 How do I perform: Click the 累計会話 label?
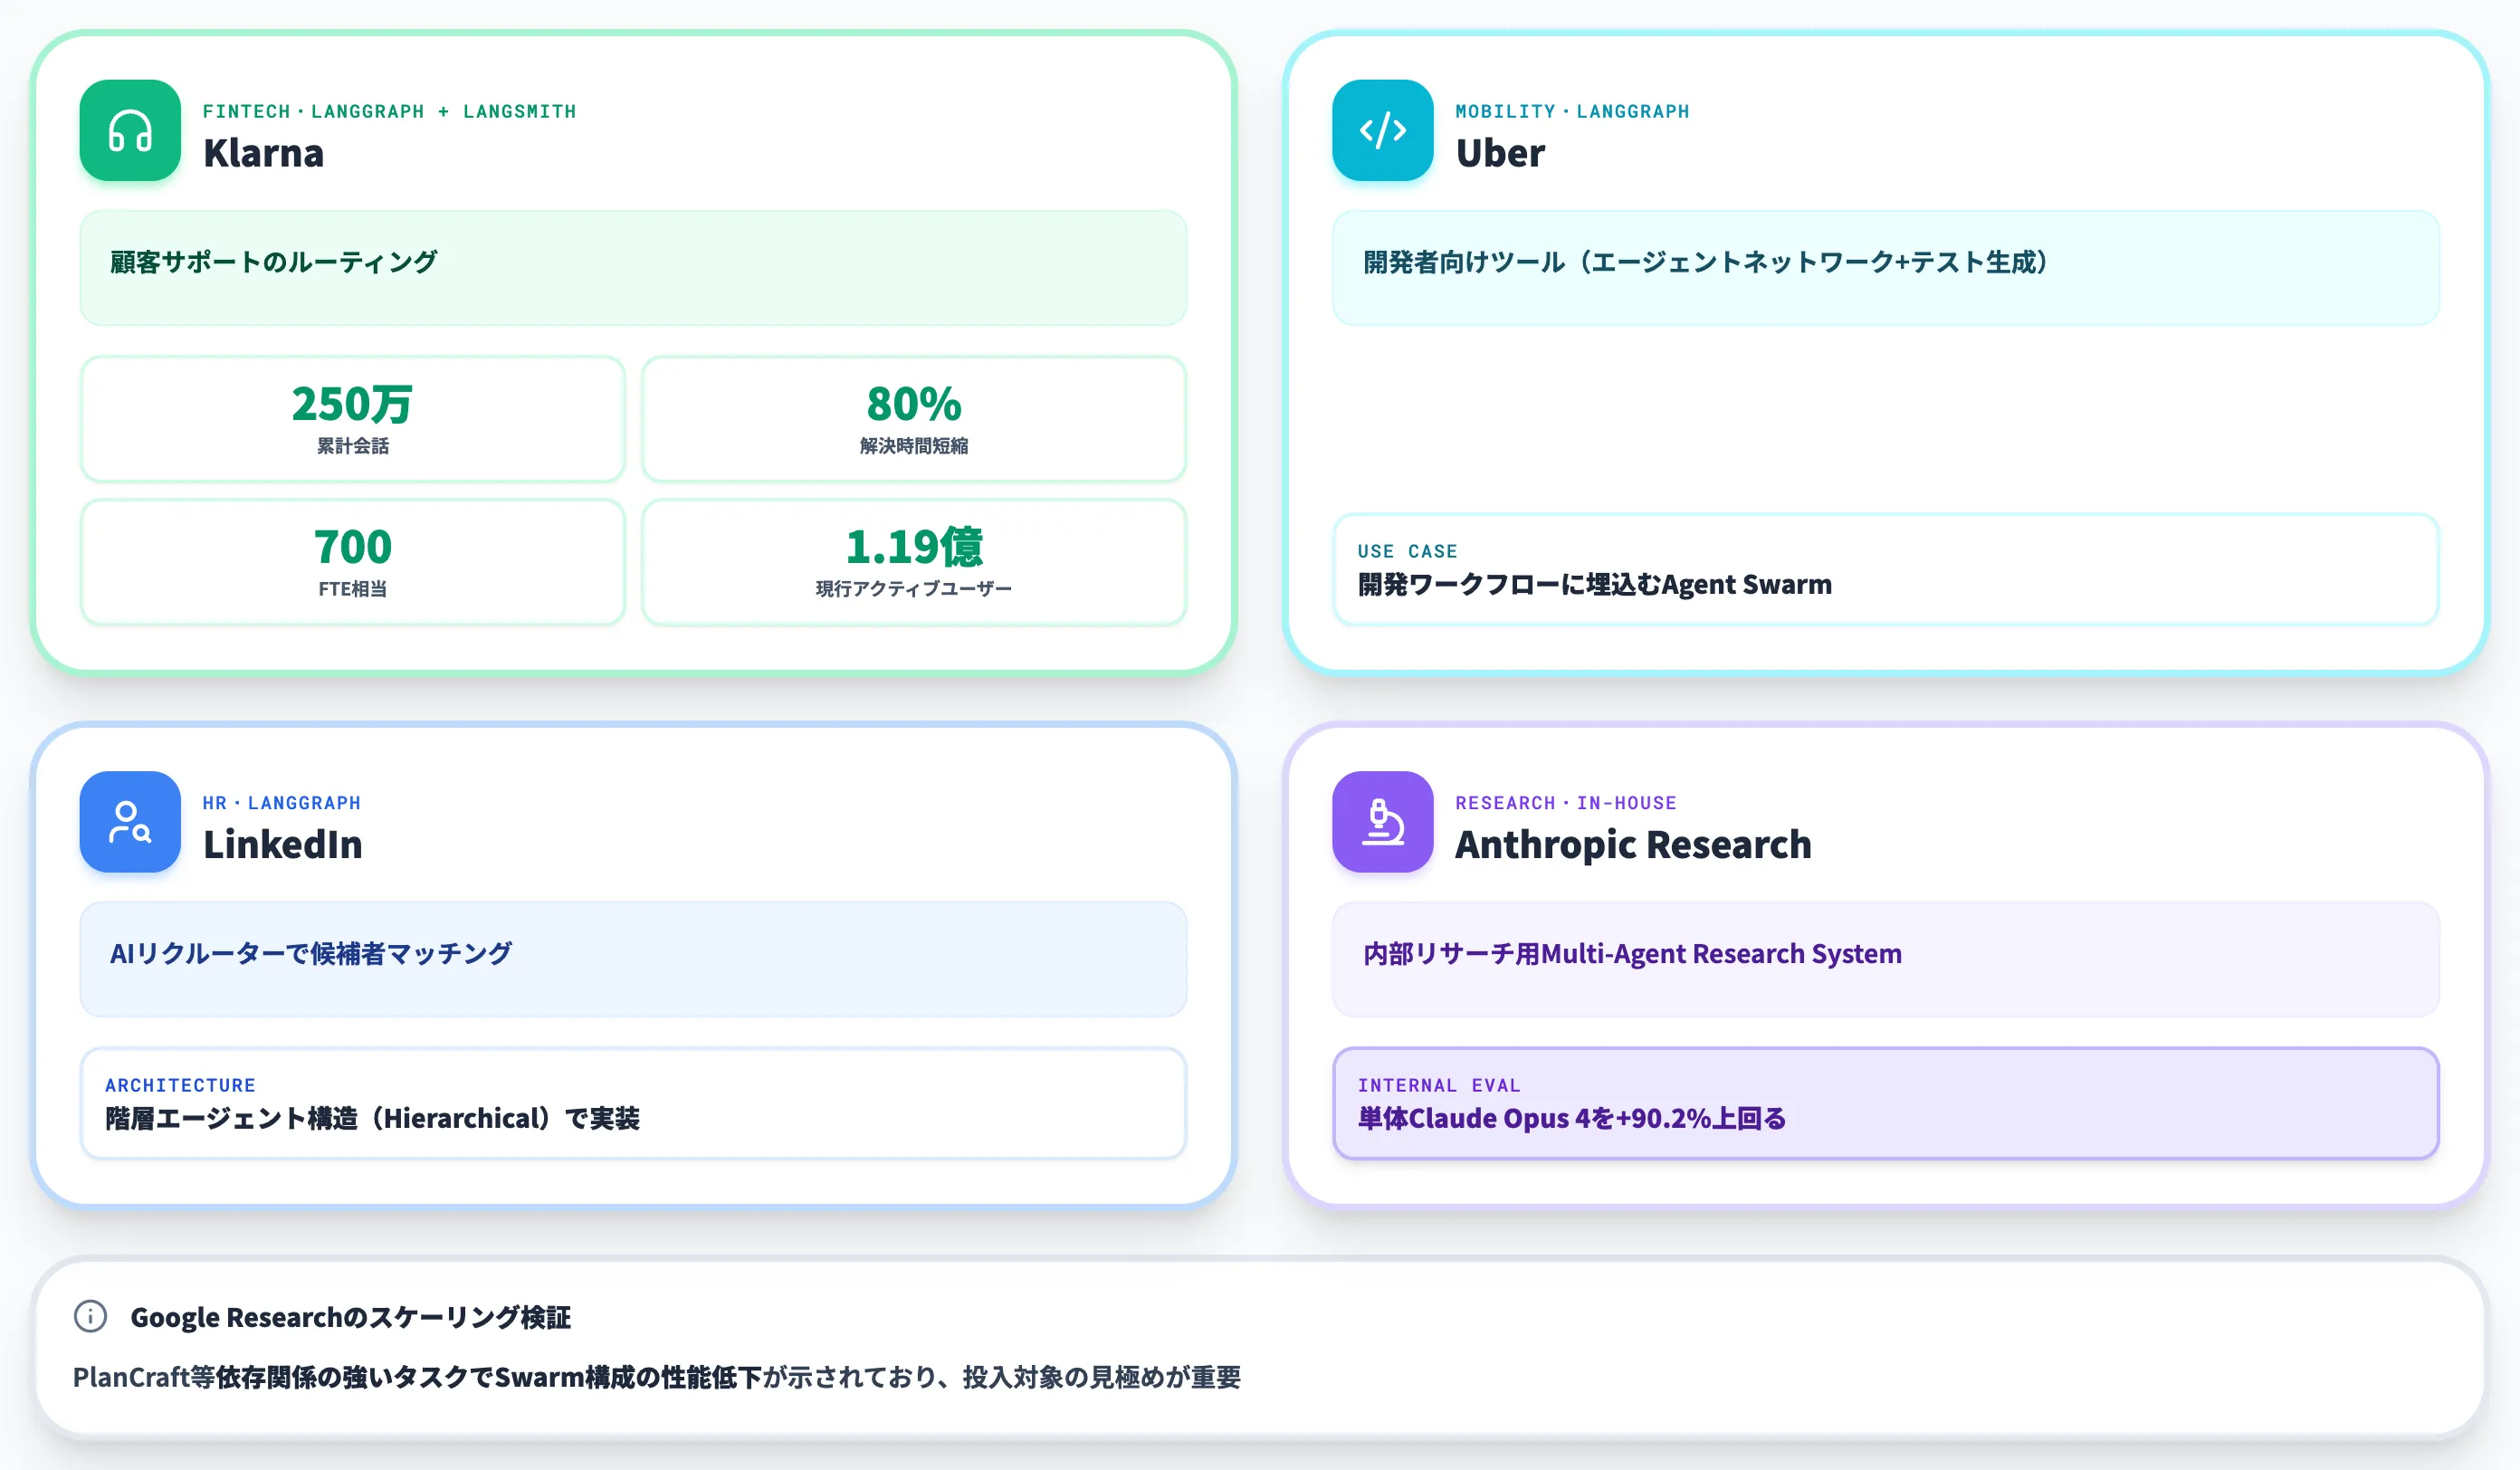coord(352,446)
